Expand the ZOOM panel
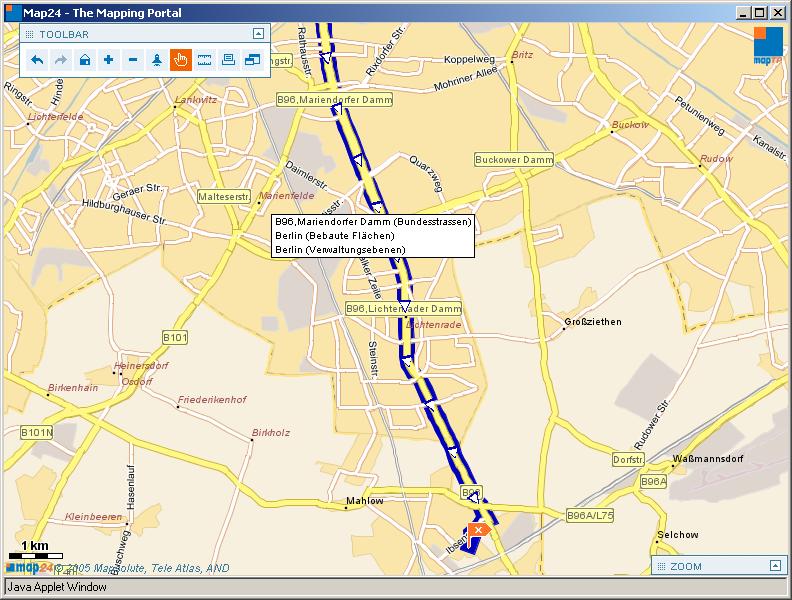792x600 pixels. point(775,566)
